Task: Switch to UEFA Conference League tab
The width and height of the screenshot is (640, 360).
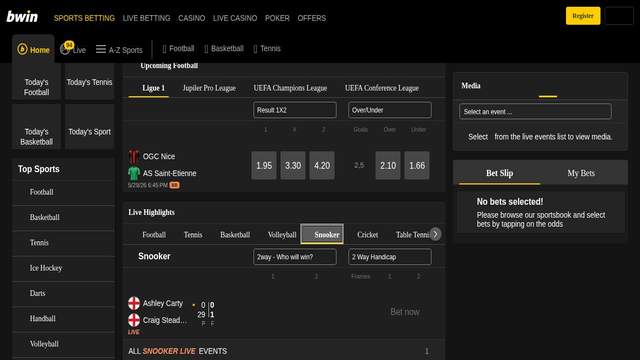Action: tap(382, 88)
